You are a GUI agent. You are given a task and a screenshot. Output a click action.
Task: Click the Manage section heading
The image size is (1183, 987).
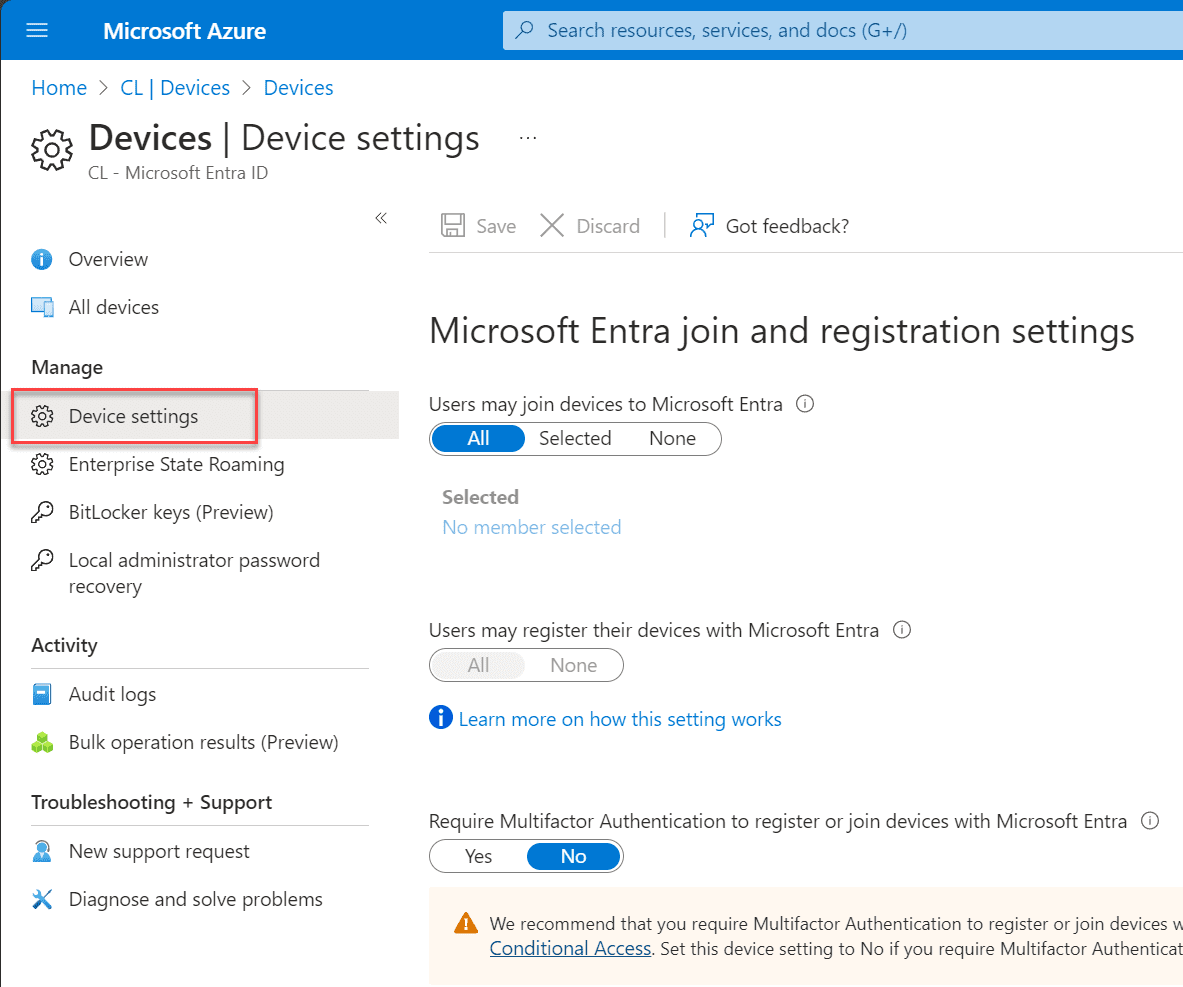point(67,367)
